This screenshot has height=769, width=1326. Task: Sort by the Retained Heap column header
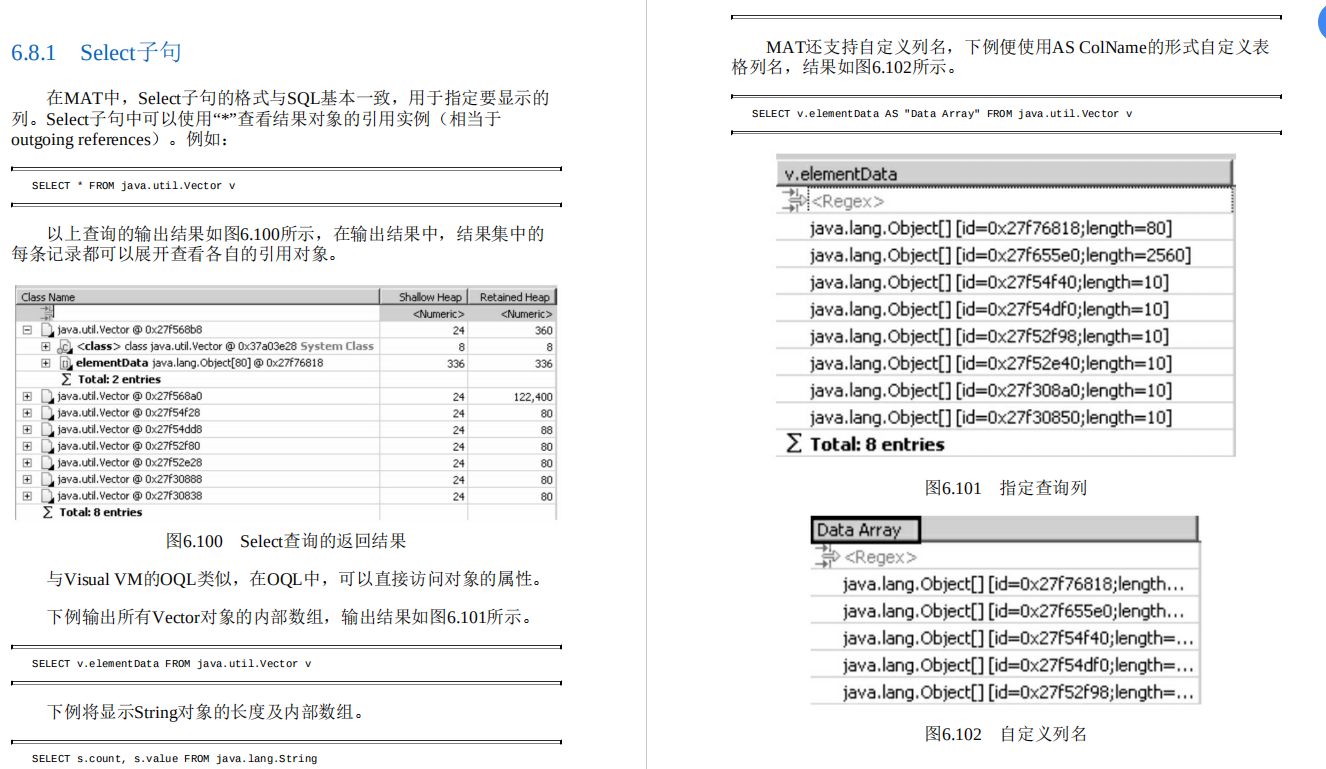(511, 297)
